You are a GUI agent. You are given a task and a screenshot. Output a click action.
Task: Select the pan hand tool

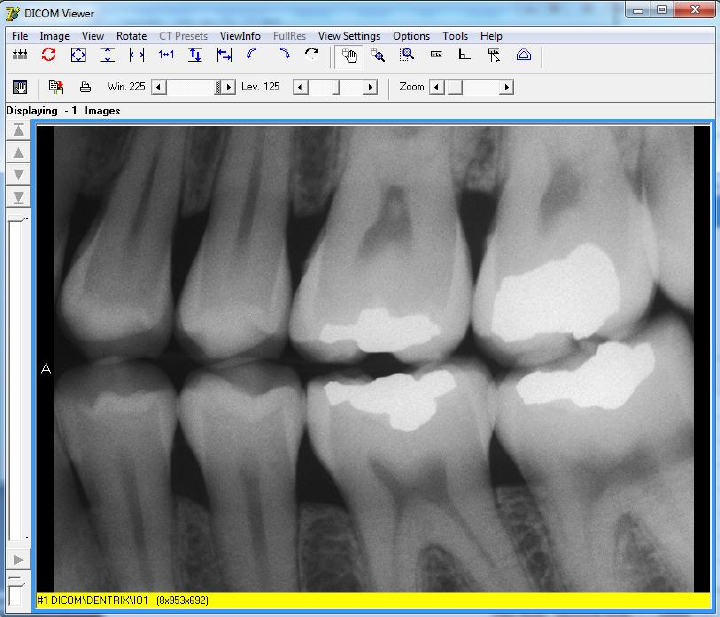[349, 56]
